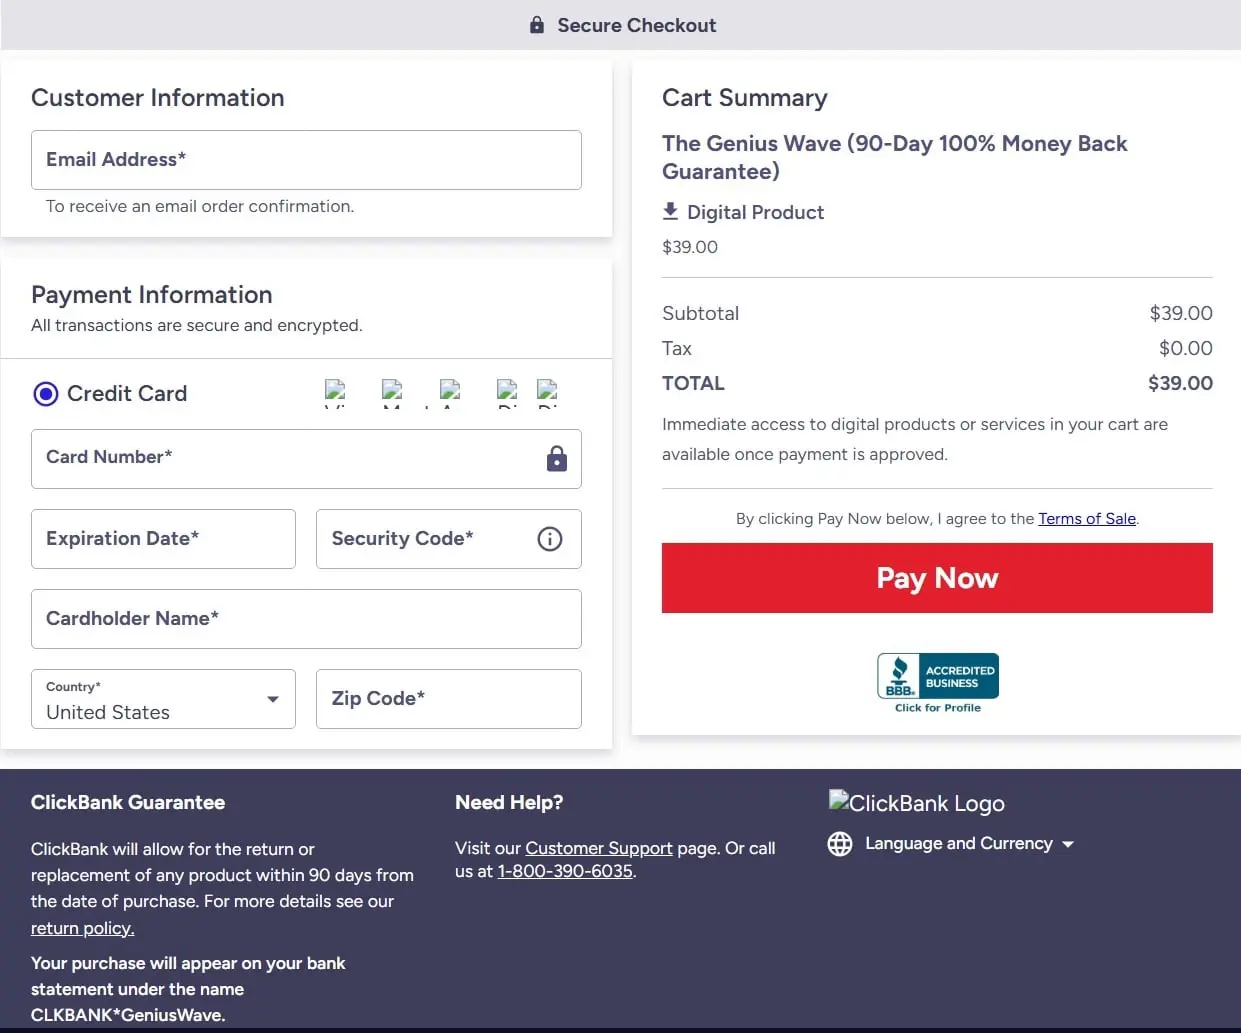1241x1033 pixels.
Task: Click the Language and Currency globe icon
Action: pyautogui.click(x=840, y=843)
